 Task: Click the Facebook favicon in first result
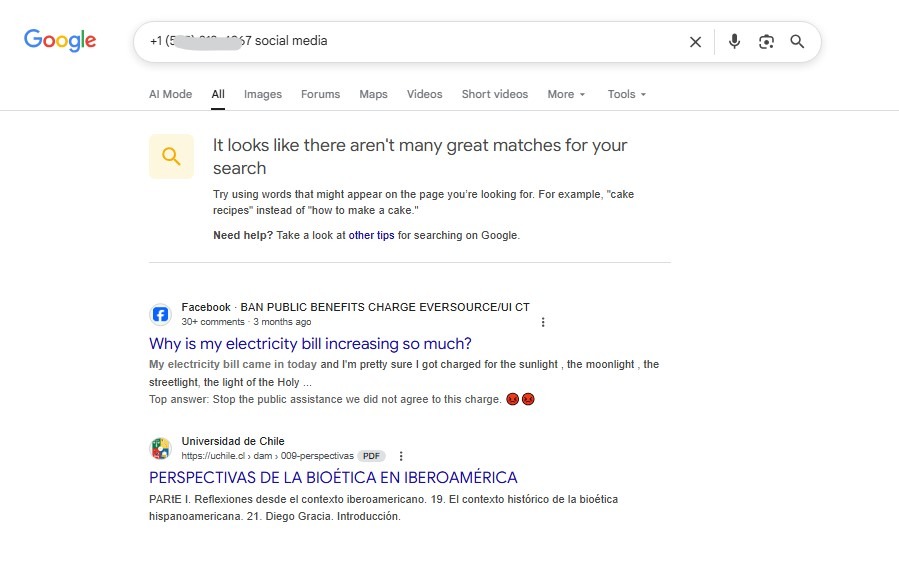tap(160, 315)
